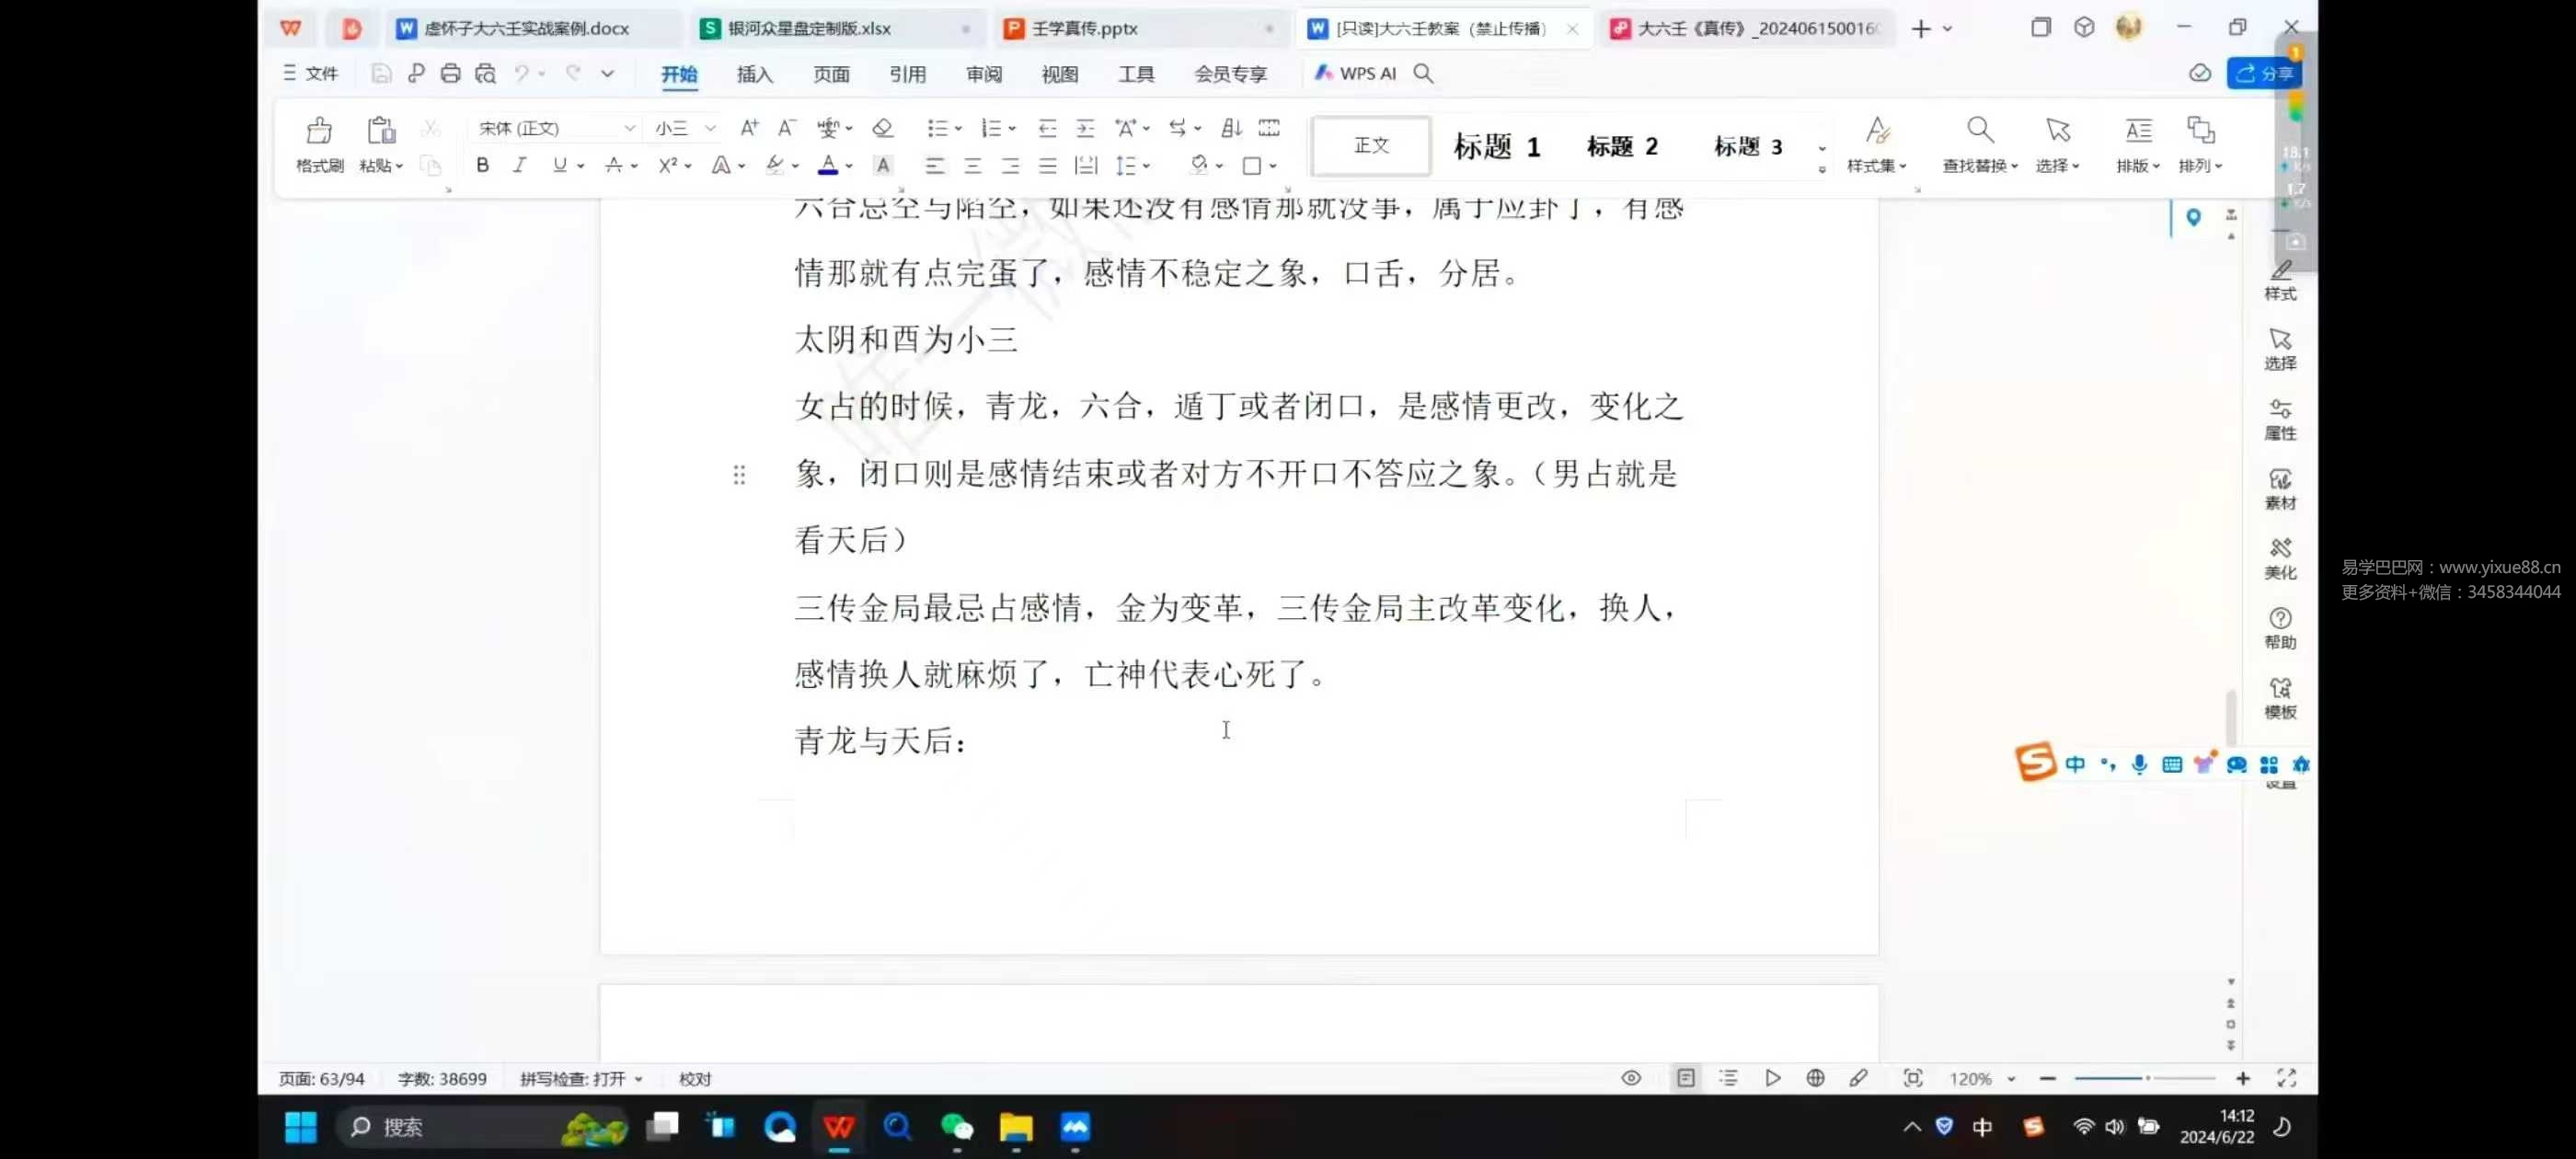Toggle eye protection mode in status bar
This screenshot has height=1159, width=2576.
[x=1630, y=1078]
